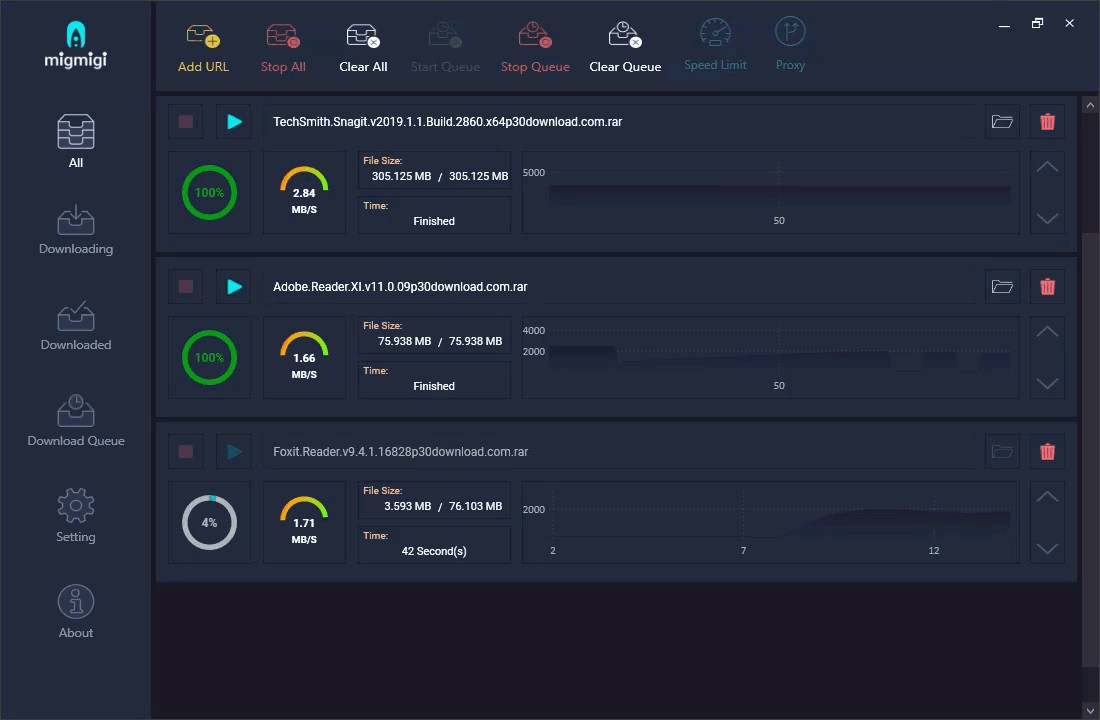Screen dimensions: 1100x720
Task: Select the Adobe.Reader.XI file name
Action: click(x=400, y=286)
